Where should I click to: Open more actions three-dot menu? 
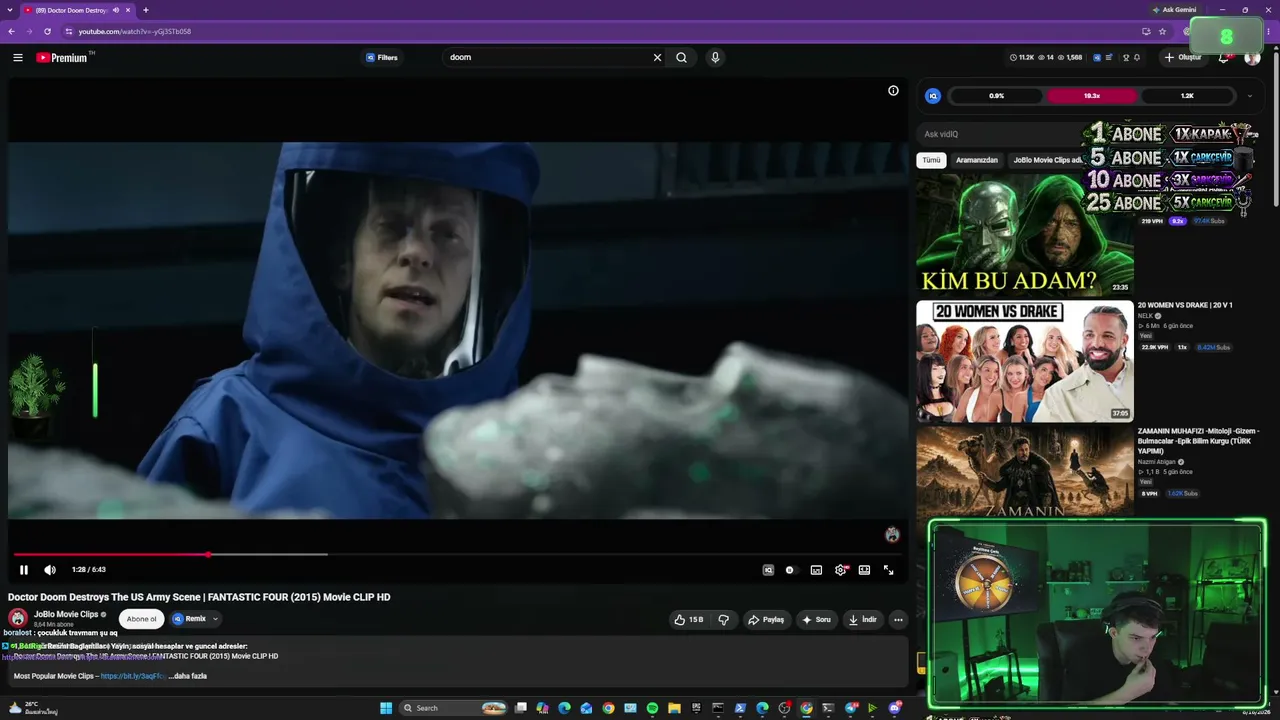click(898, 620)
